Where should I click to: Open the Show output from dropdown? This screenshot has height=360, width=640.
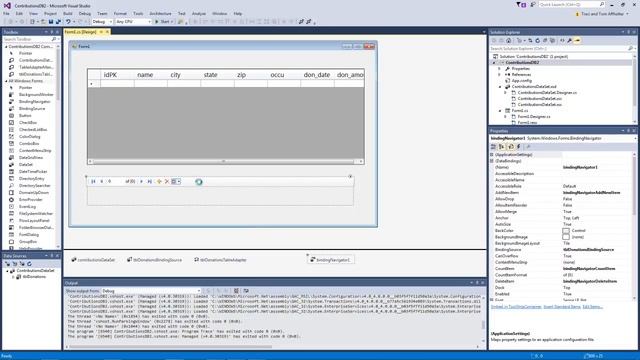tap(151, 291)
